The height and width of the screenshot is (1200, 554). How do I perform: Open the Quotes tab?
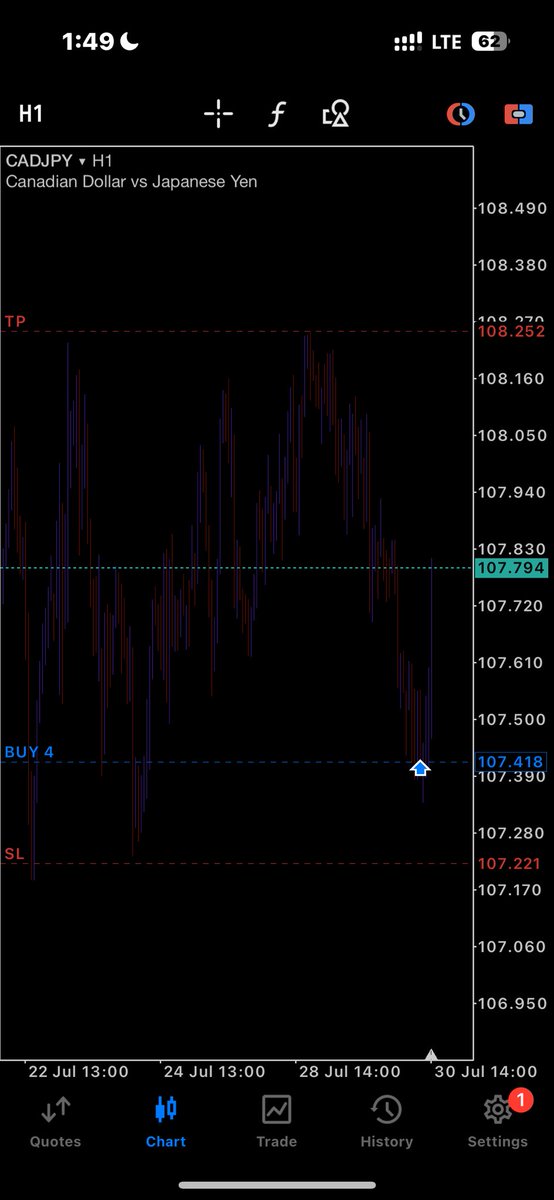pos(56,1121)
